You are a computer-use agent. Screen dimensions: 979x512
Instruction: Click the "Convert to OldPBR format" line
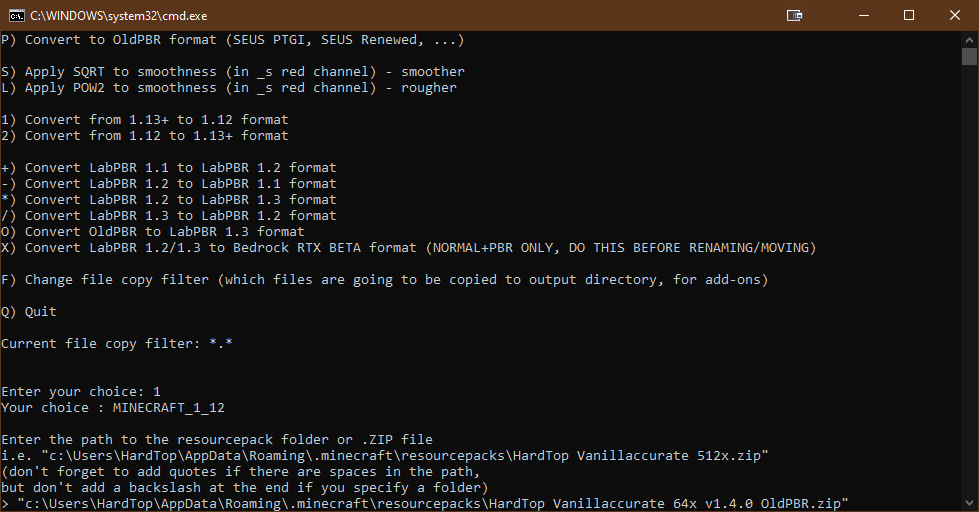coord(232,40)
